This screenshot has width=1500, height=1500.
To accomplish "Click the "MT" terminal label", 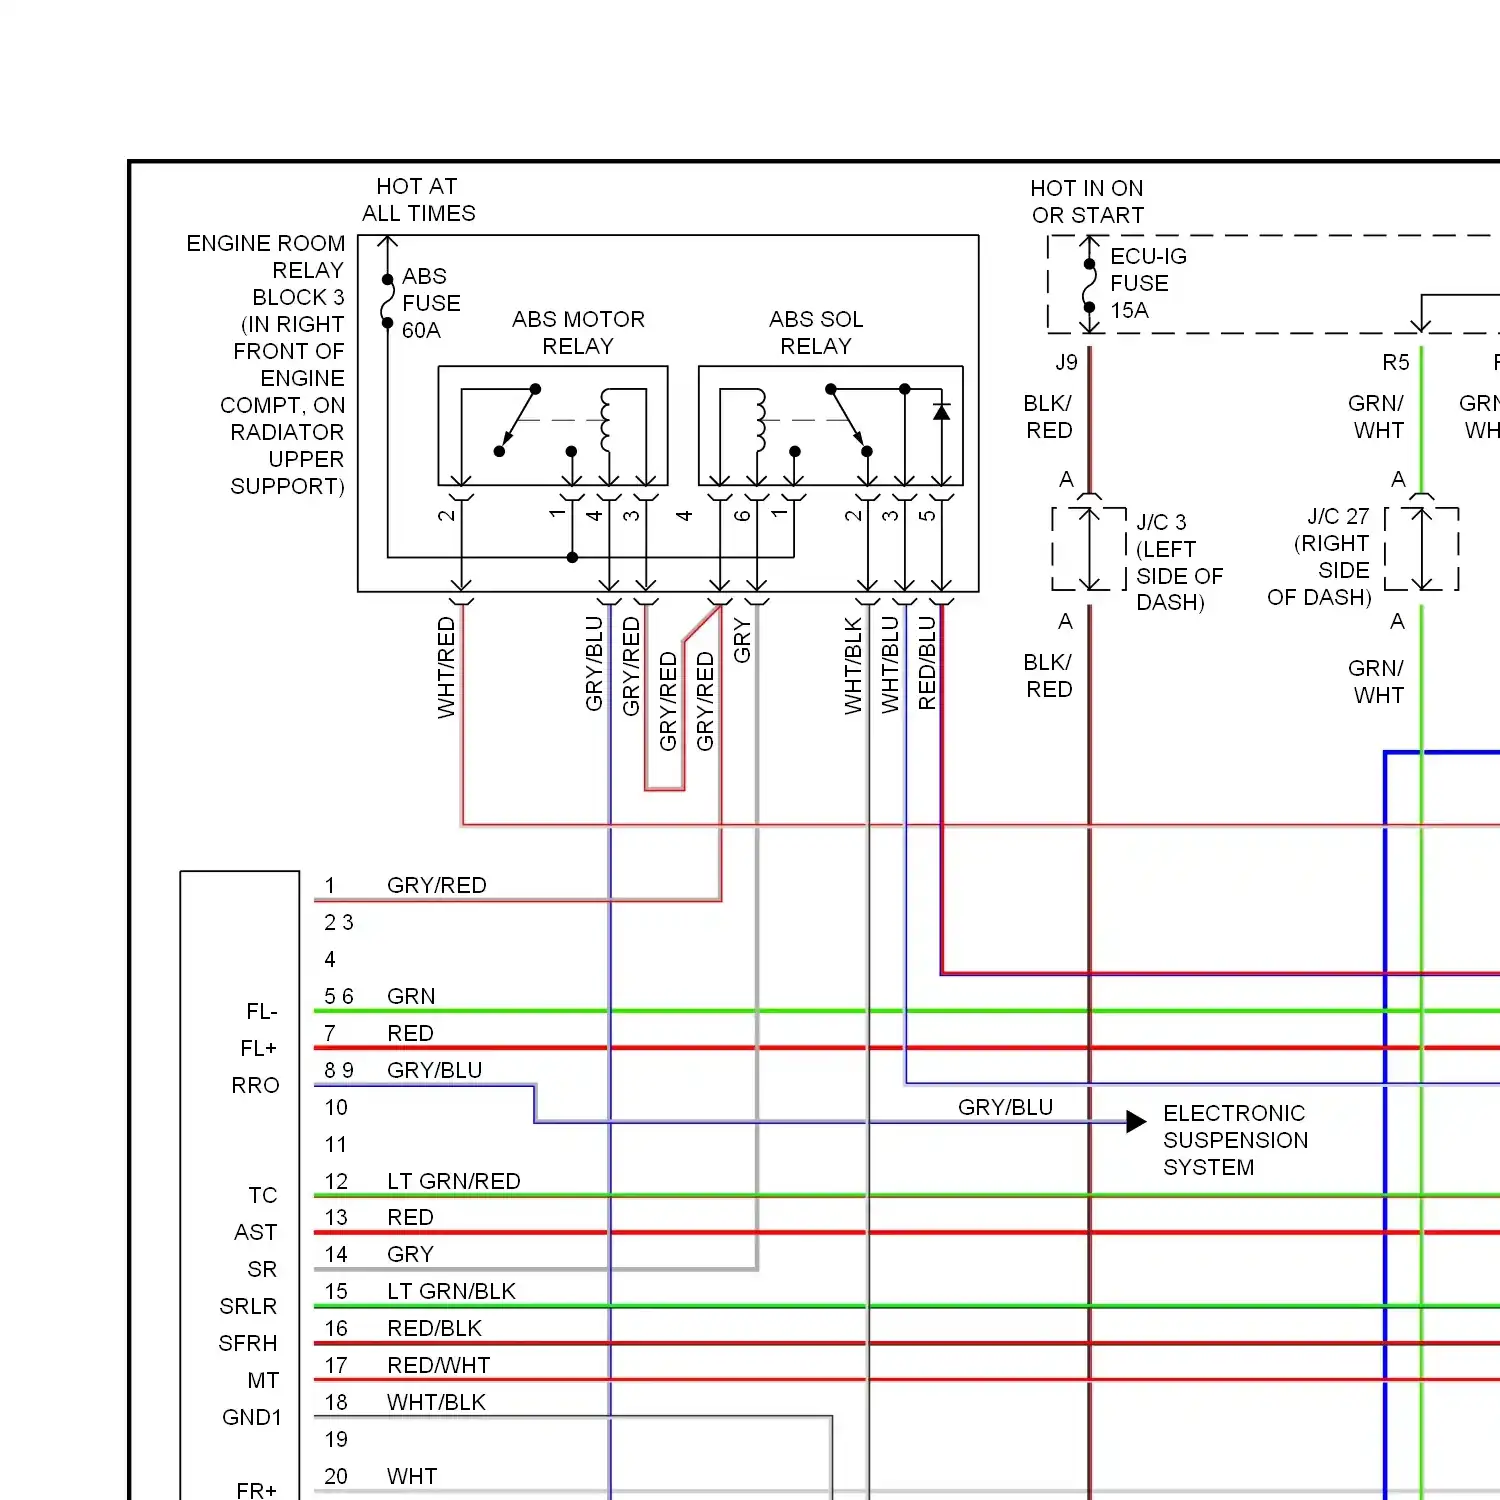I will tap(263, 1380).
